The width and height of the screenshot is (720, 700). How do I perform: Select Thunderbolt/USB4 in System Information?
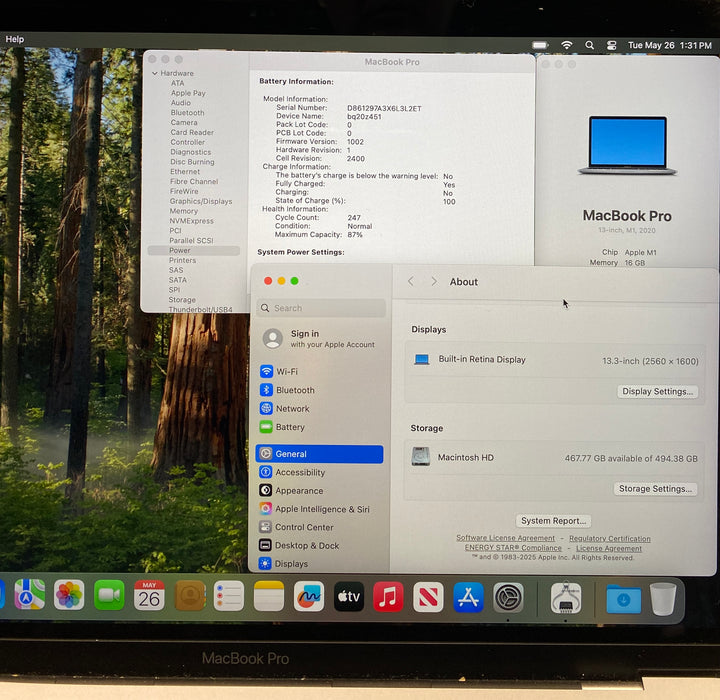(200, 310)
